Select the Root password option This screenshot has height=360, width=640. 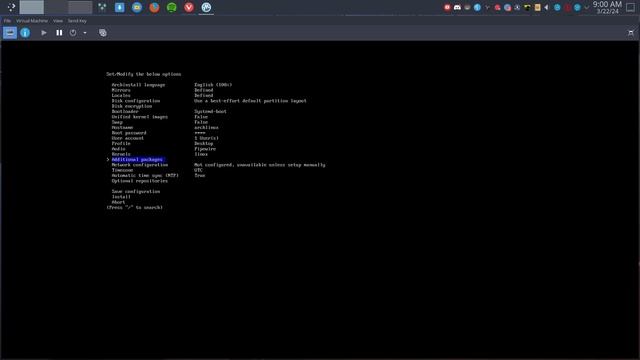[x=129, y=132]
